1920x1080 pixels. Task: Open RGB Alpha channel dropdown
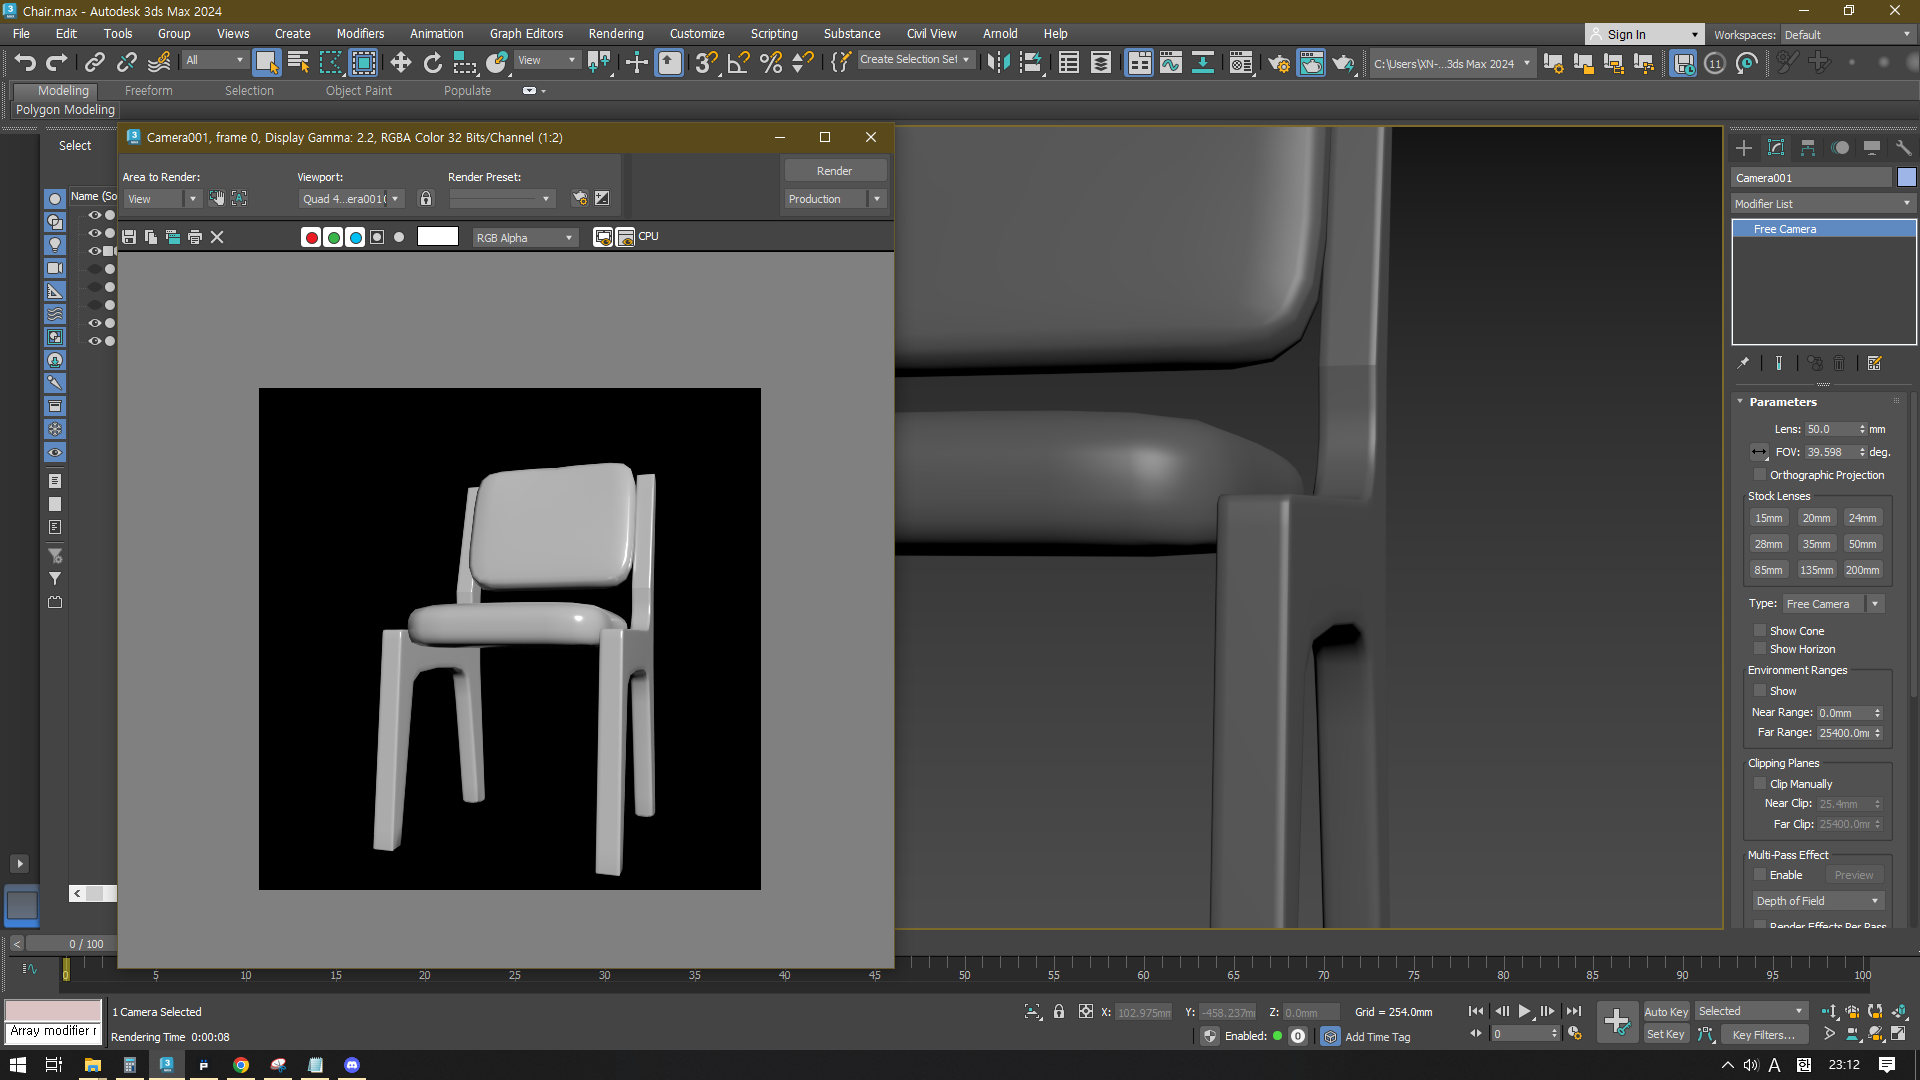pyautogui.click(x=525, y=237)
